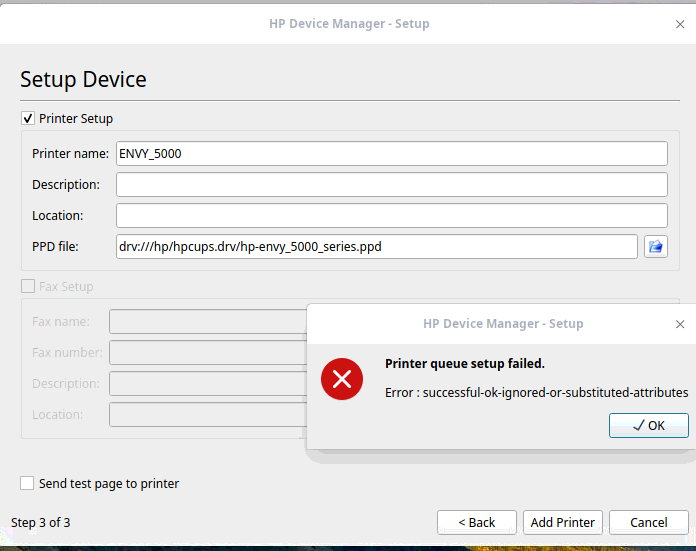Enable Send test page to printer
Image resolution: width=696 pixels, height=551 pixels.
[28, 484]
